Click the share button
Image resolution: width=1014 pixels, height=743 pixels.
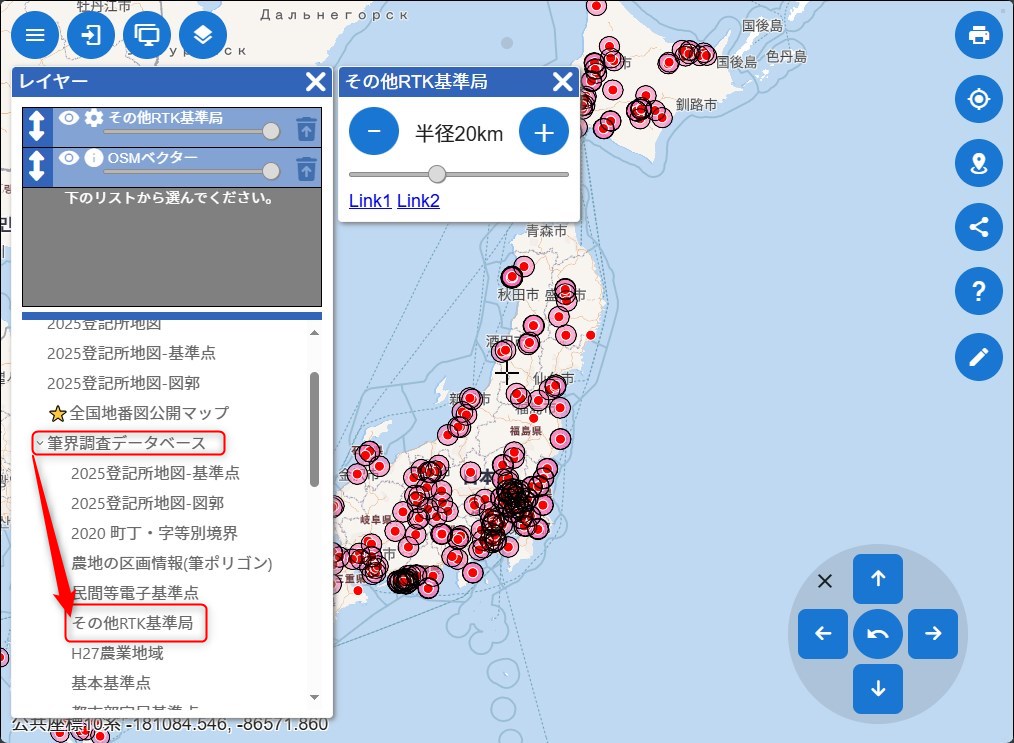[x=978, y=227]
